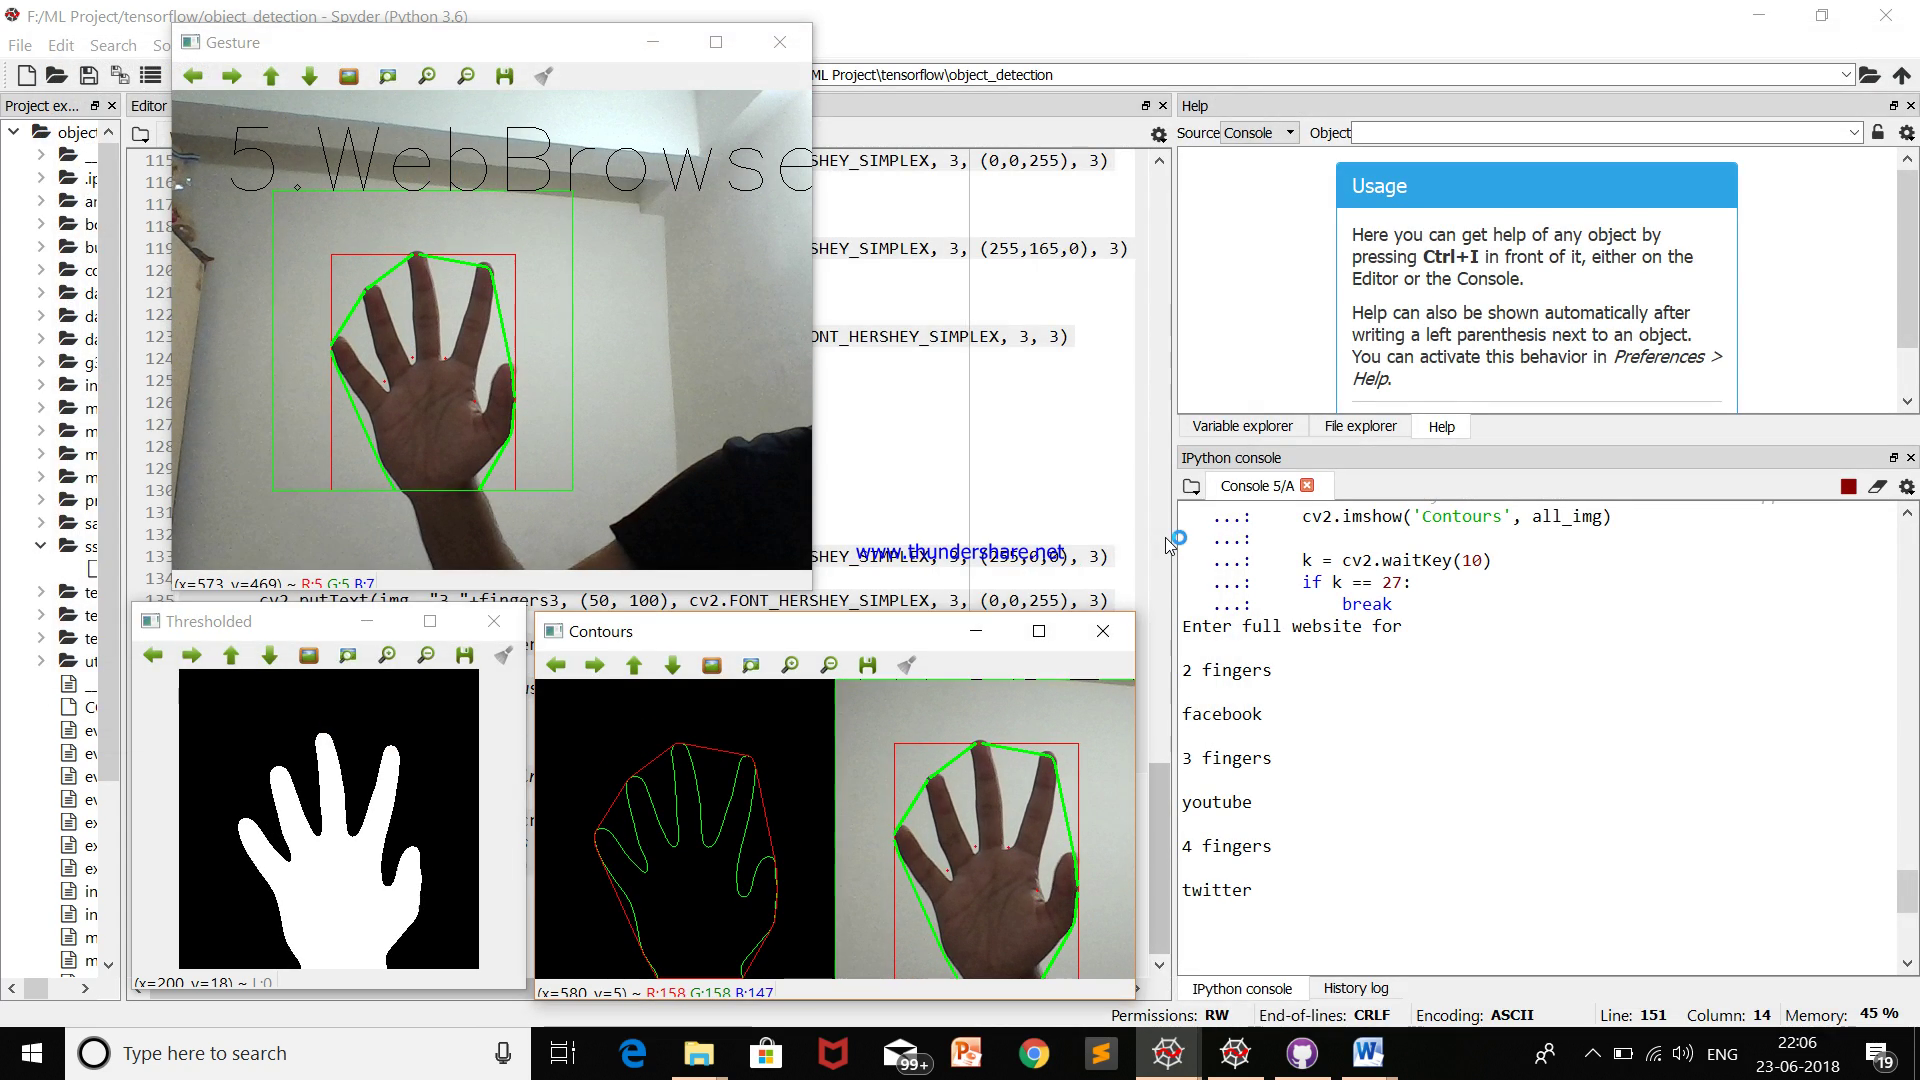1920x1080 pixels.
Task: Click the Object input field in Help
Action: pos(1600,133)
